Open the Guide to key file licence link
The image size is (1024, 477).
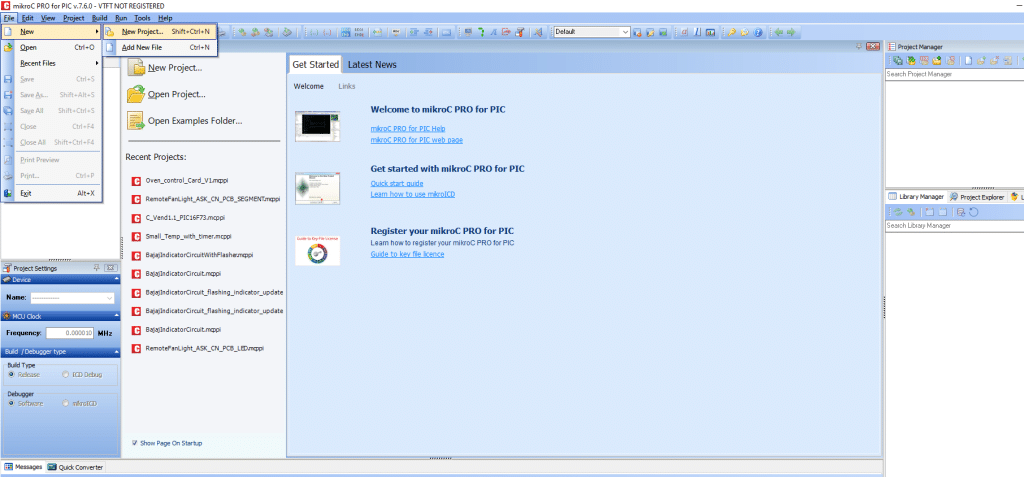407,254
